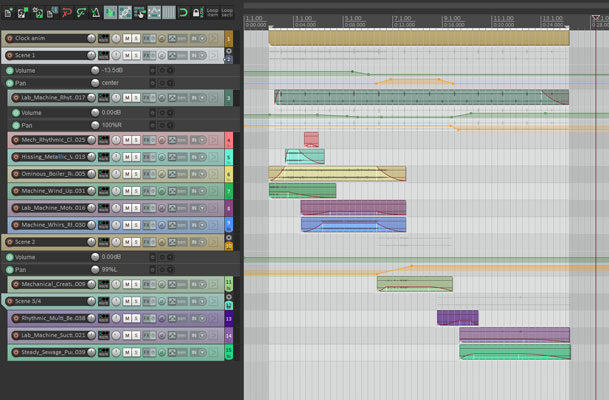Collapse the Scene 1 folder icon
The width and height of the screenshot is (609, 400).
(x=229, y=51)
